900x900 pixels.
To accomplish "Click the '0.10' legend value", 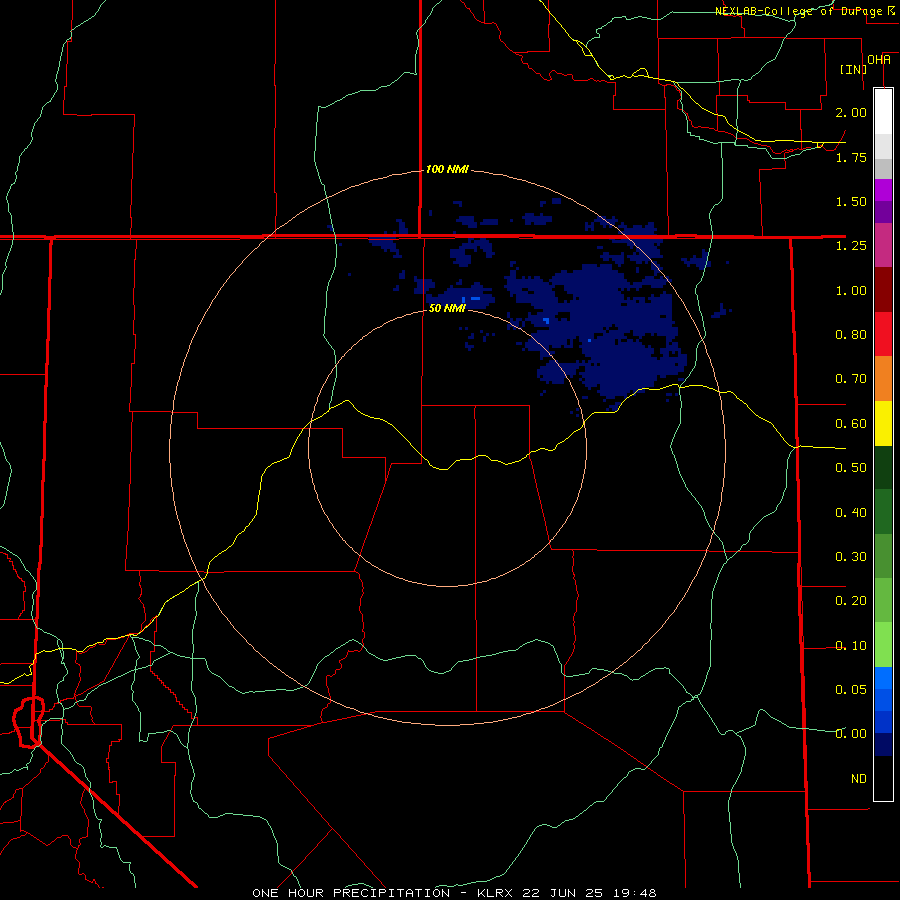I will (x=851, y=646).
